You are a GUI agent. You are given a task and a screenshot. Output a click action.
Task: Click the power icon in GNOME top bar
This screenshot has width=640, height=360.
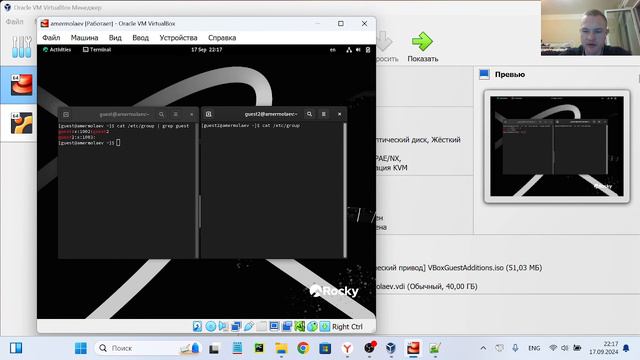(x=368, y=50)
